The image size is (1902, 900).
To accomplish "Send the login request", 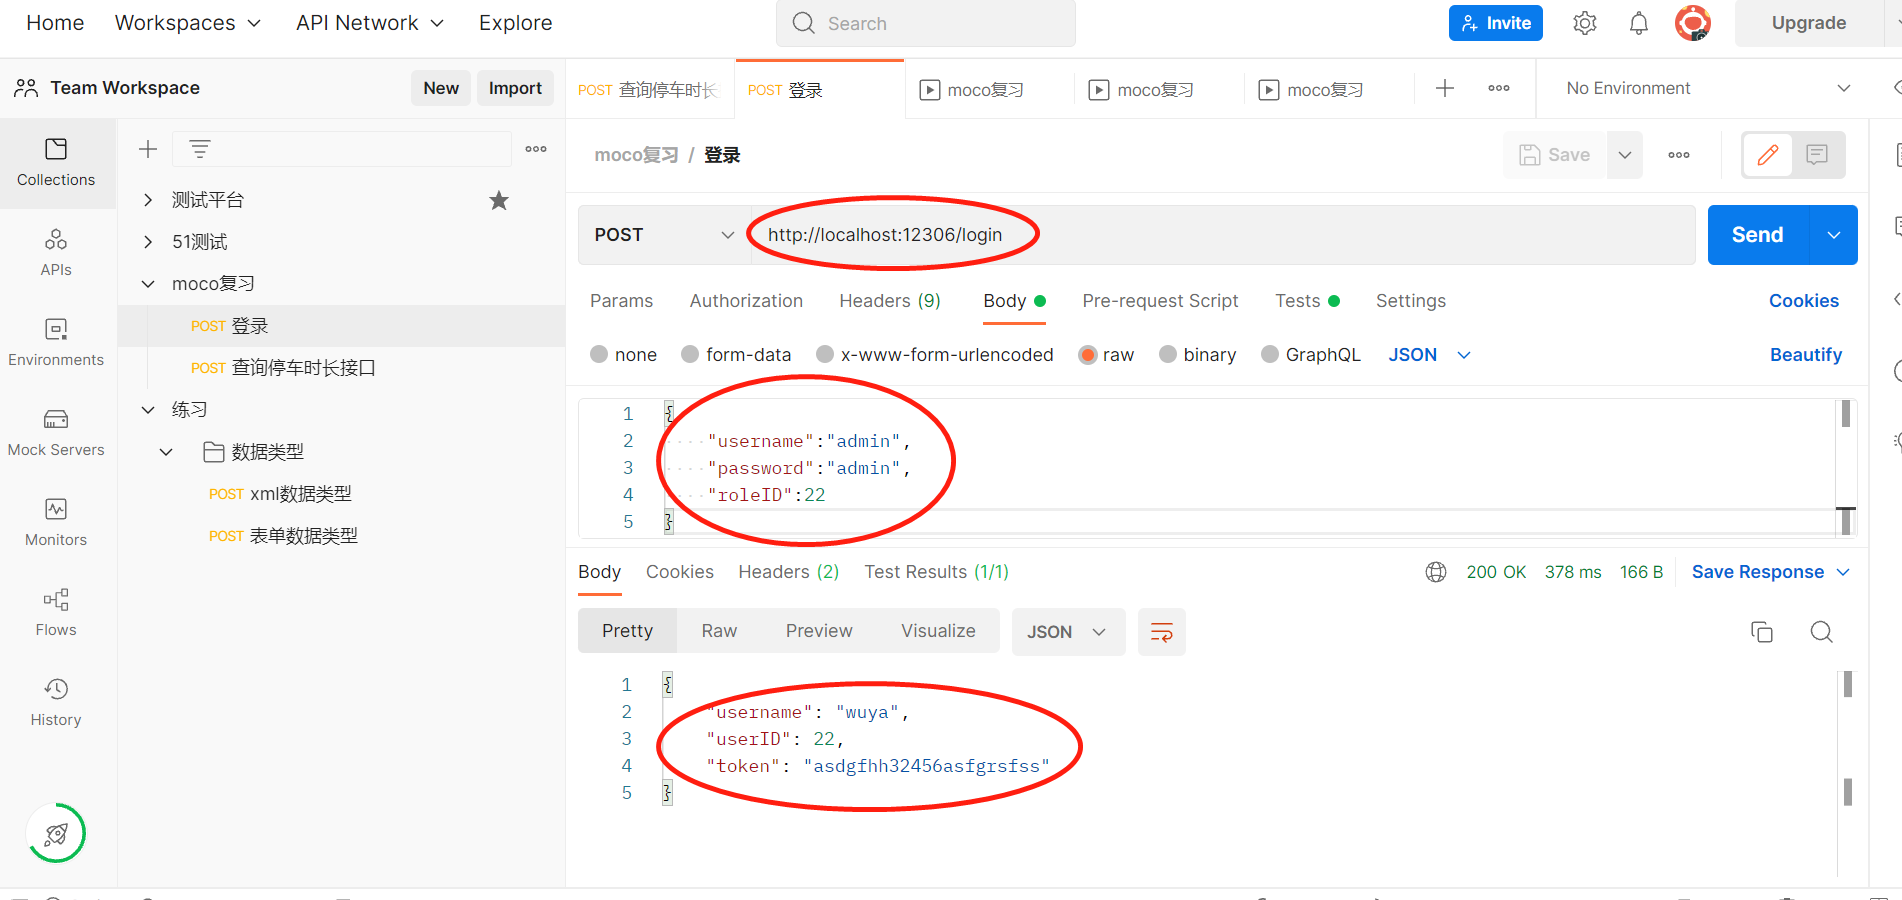I will pos(1758,235).
